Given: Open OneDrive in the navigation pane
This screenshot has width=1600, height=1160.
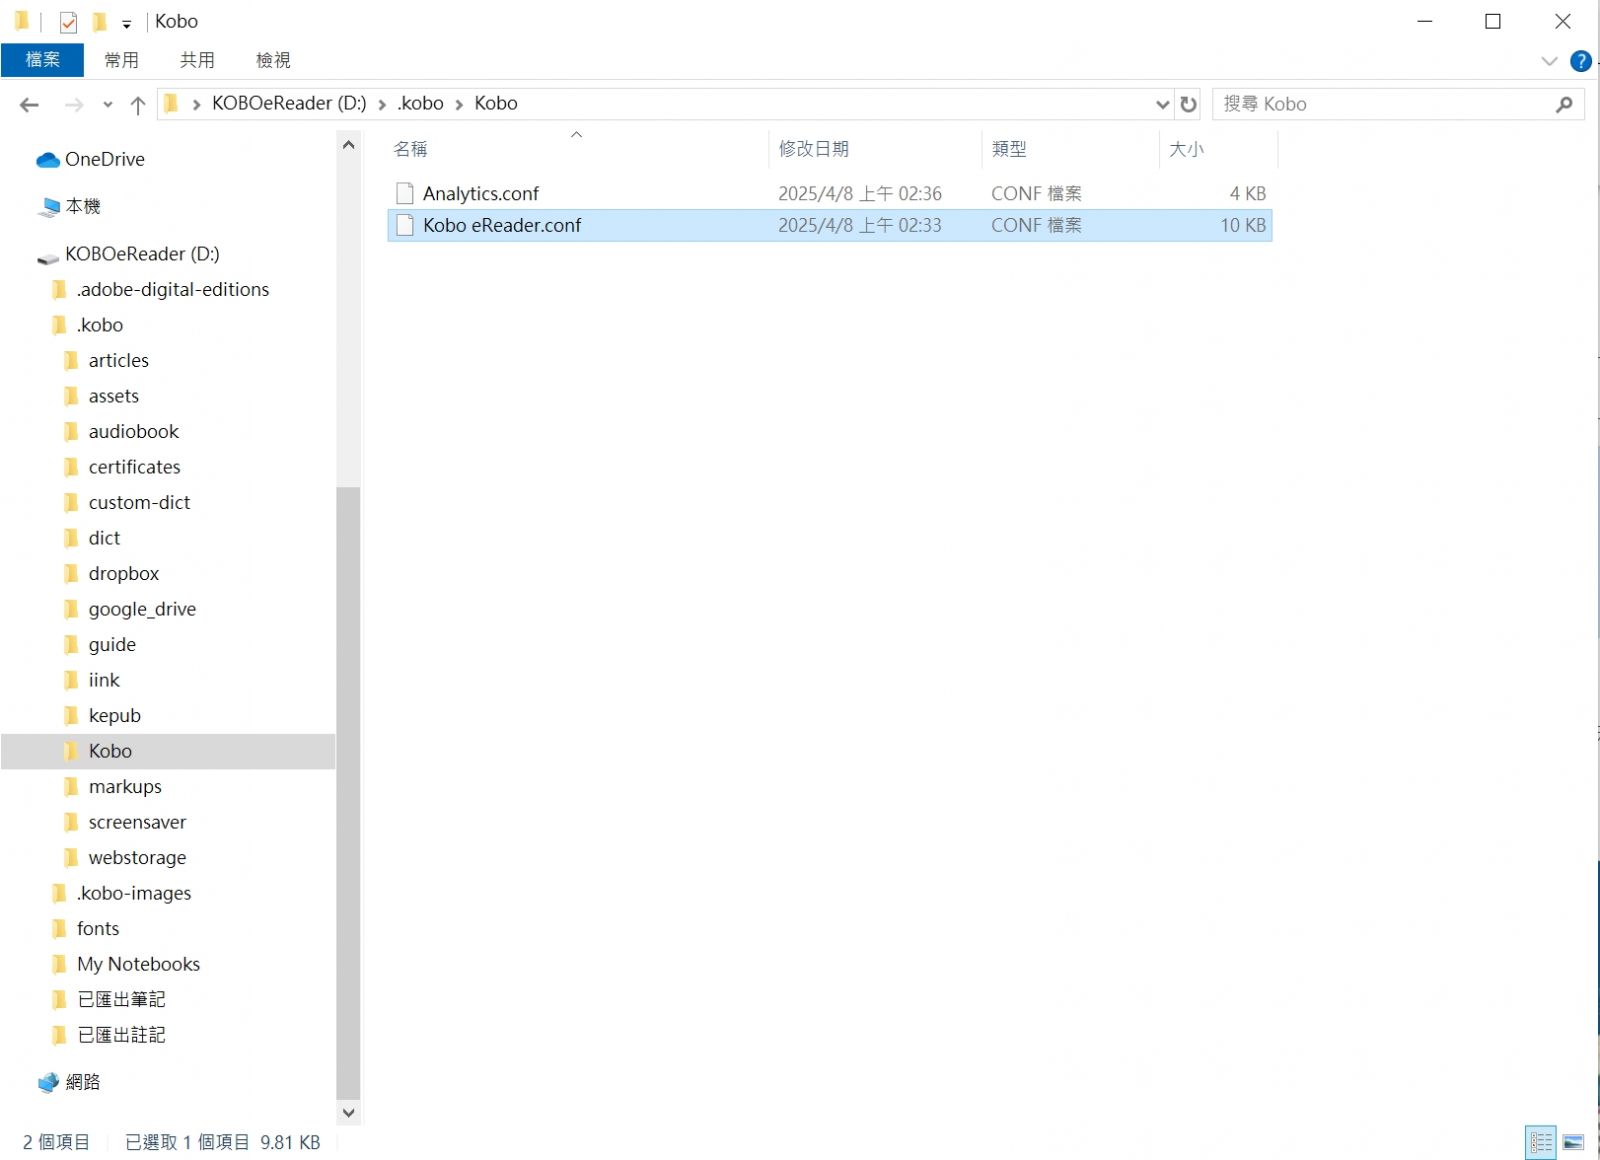Looking at the screenshot, I should point(104,159).
